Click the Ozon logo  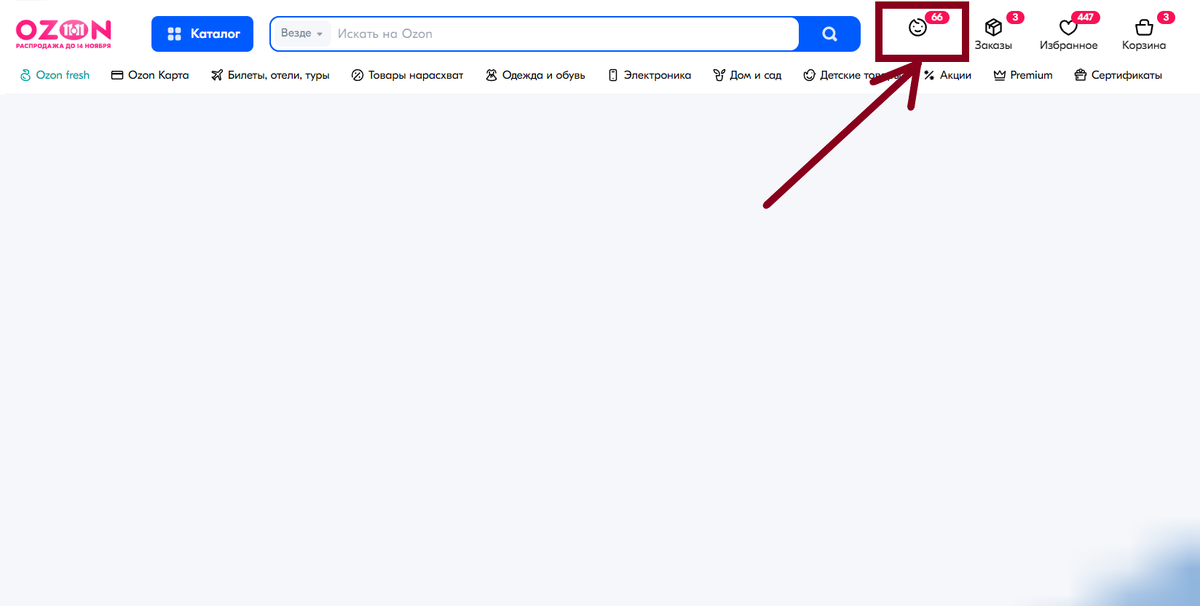tap(64, 34)
